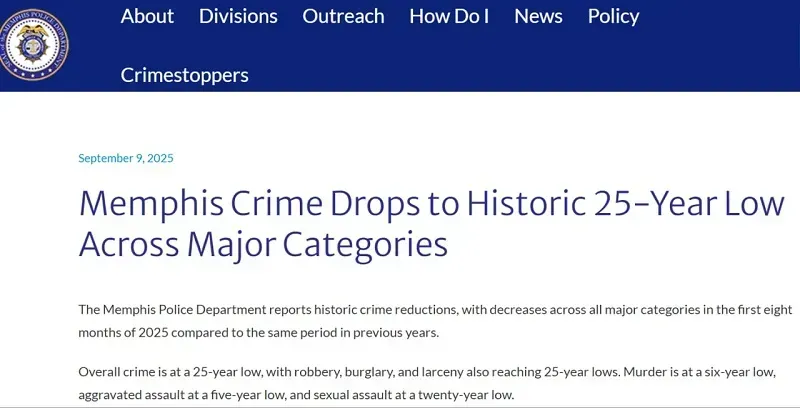Open the Divisions menu

(x=238, y=16)
